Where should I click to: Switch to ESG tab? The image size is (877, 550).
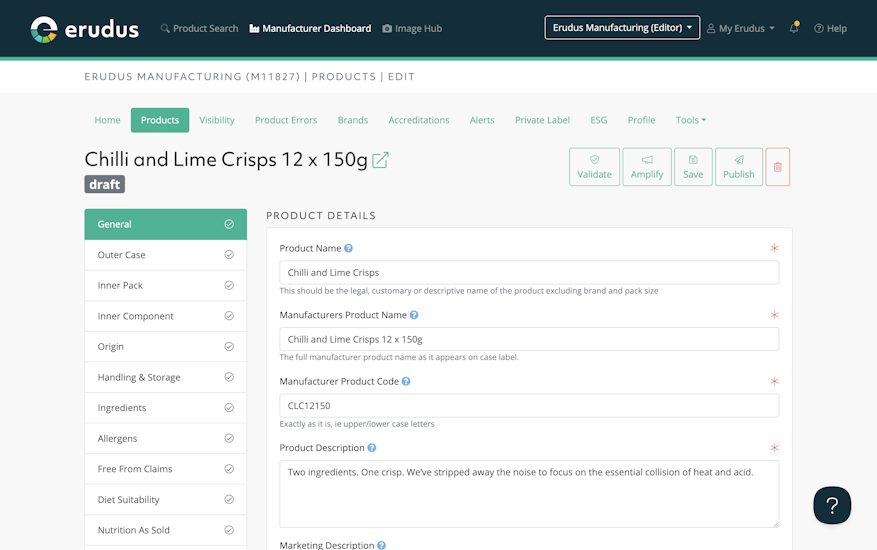(x=598, y=120)
